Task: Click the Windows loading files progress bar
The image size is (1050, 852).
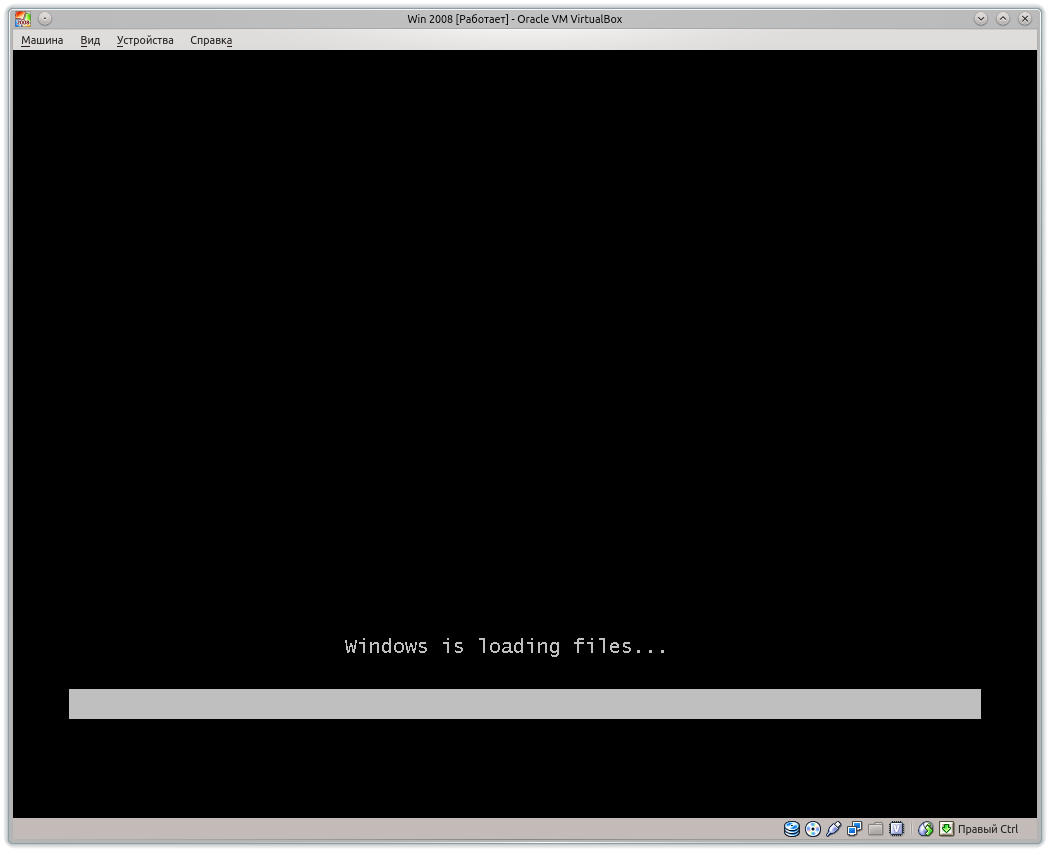Action: pyautogui.click(x=524, y=704)
